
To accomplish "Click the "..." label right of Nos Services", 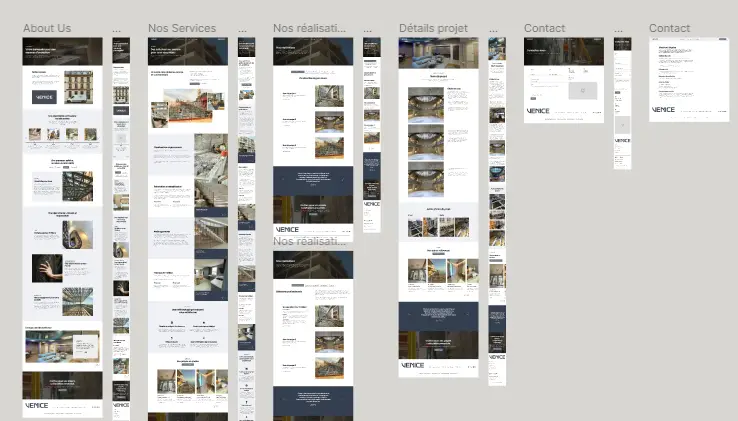I will pyautogui.click(x=242, y=30).
